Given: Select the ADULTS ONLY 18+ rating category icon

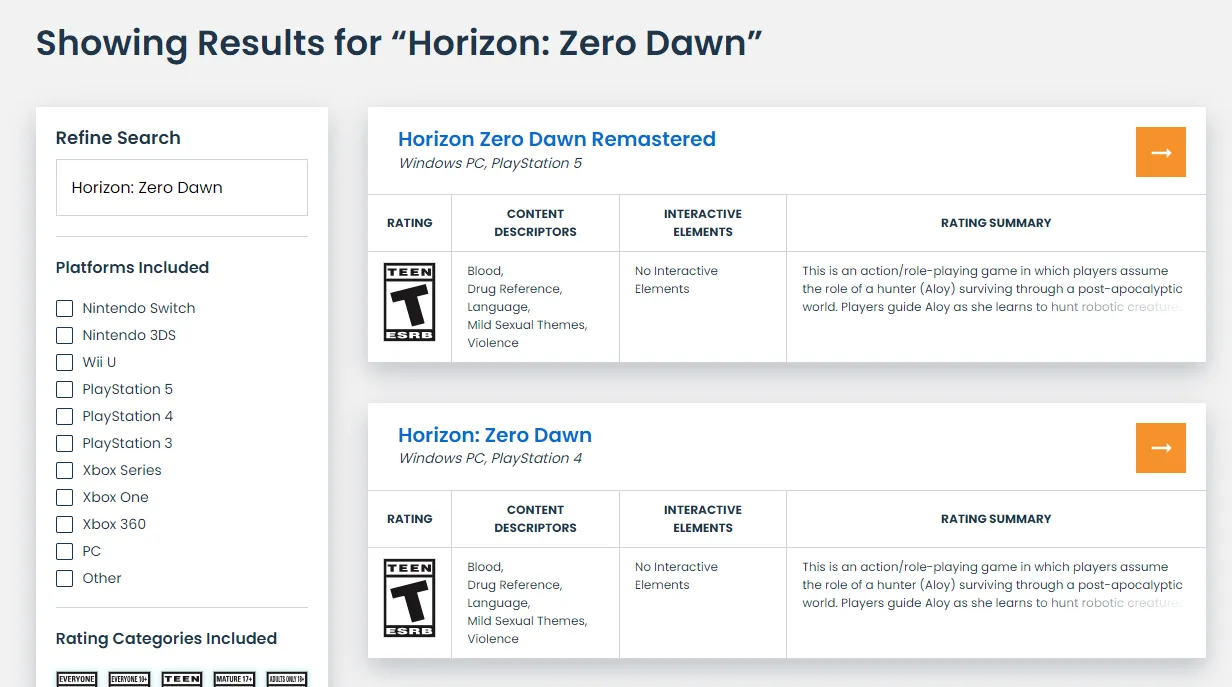Looking at the screenshot, I should 286,678.
